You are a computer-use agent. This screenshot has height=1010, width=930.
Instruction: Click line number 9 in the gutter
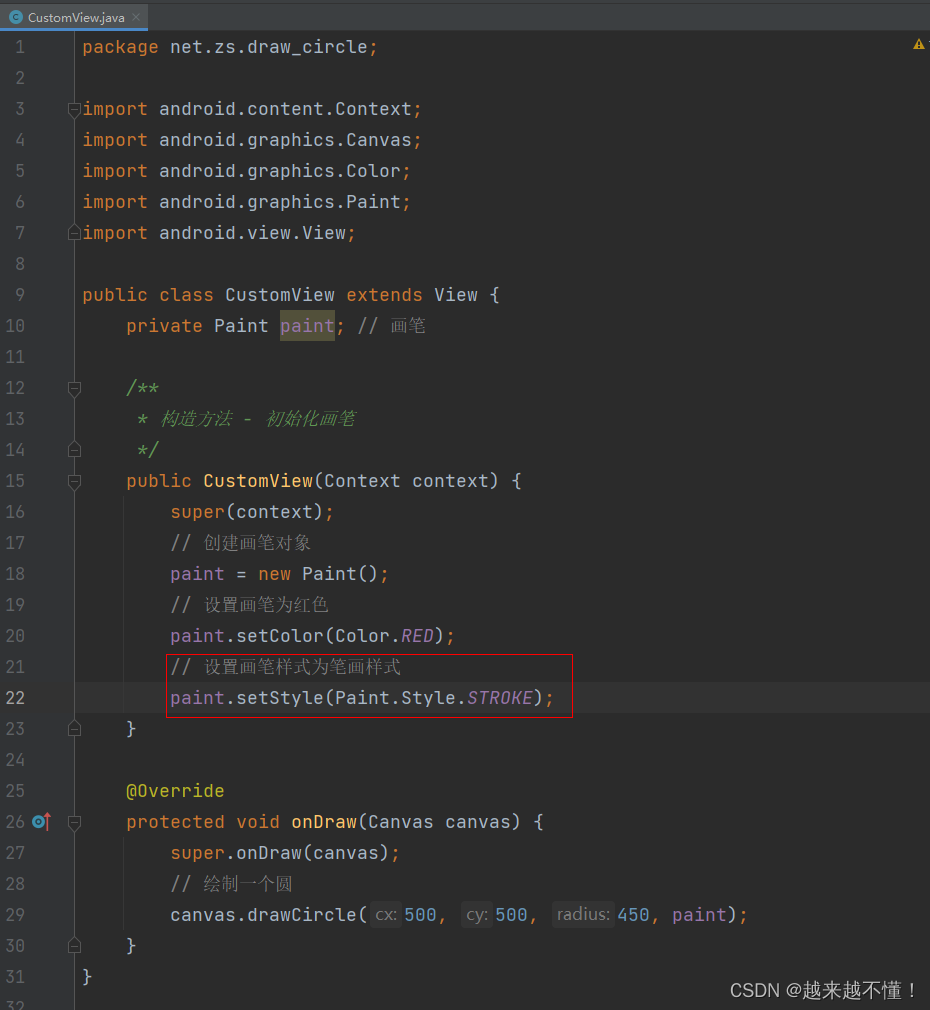pos(20,295)
